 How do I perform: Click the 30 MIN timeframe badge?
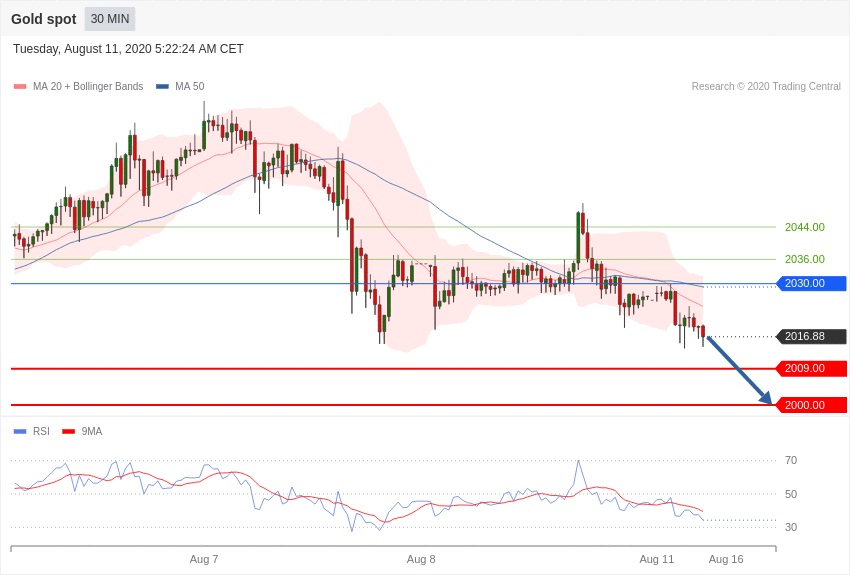pos(110,19)
